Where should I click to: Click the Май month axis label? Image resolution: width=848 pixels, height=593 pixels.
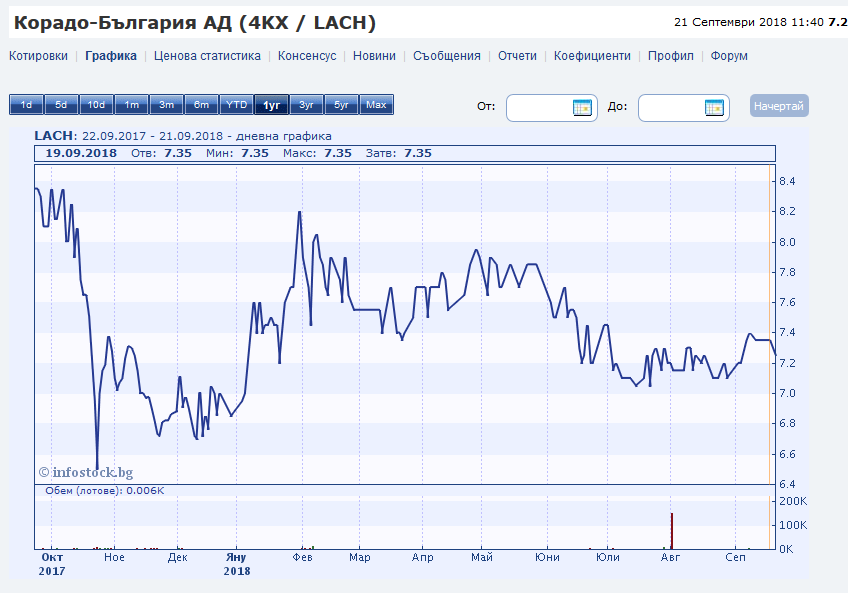point(482,557)
